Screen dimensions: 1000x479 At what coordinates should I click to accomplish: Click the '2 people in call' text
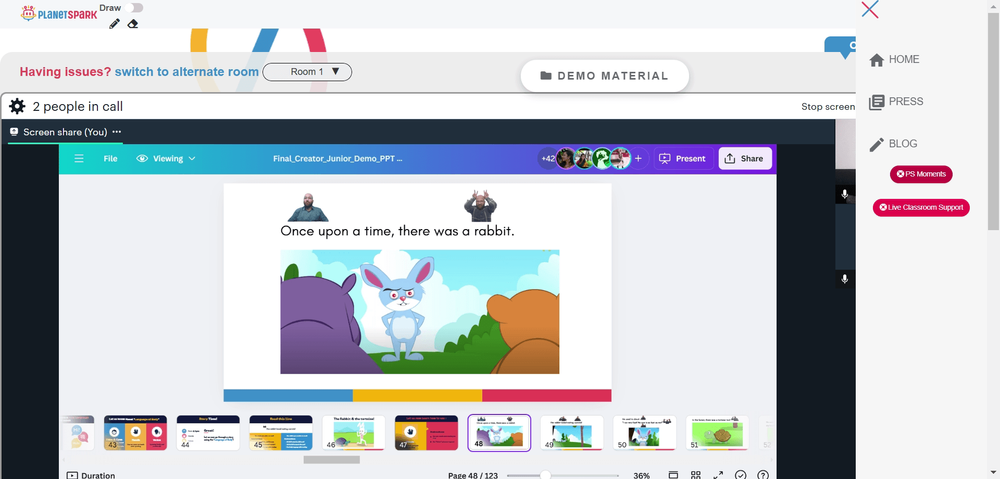coord(78,107)
